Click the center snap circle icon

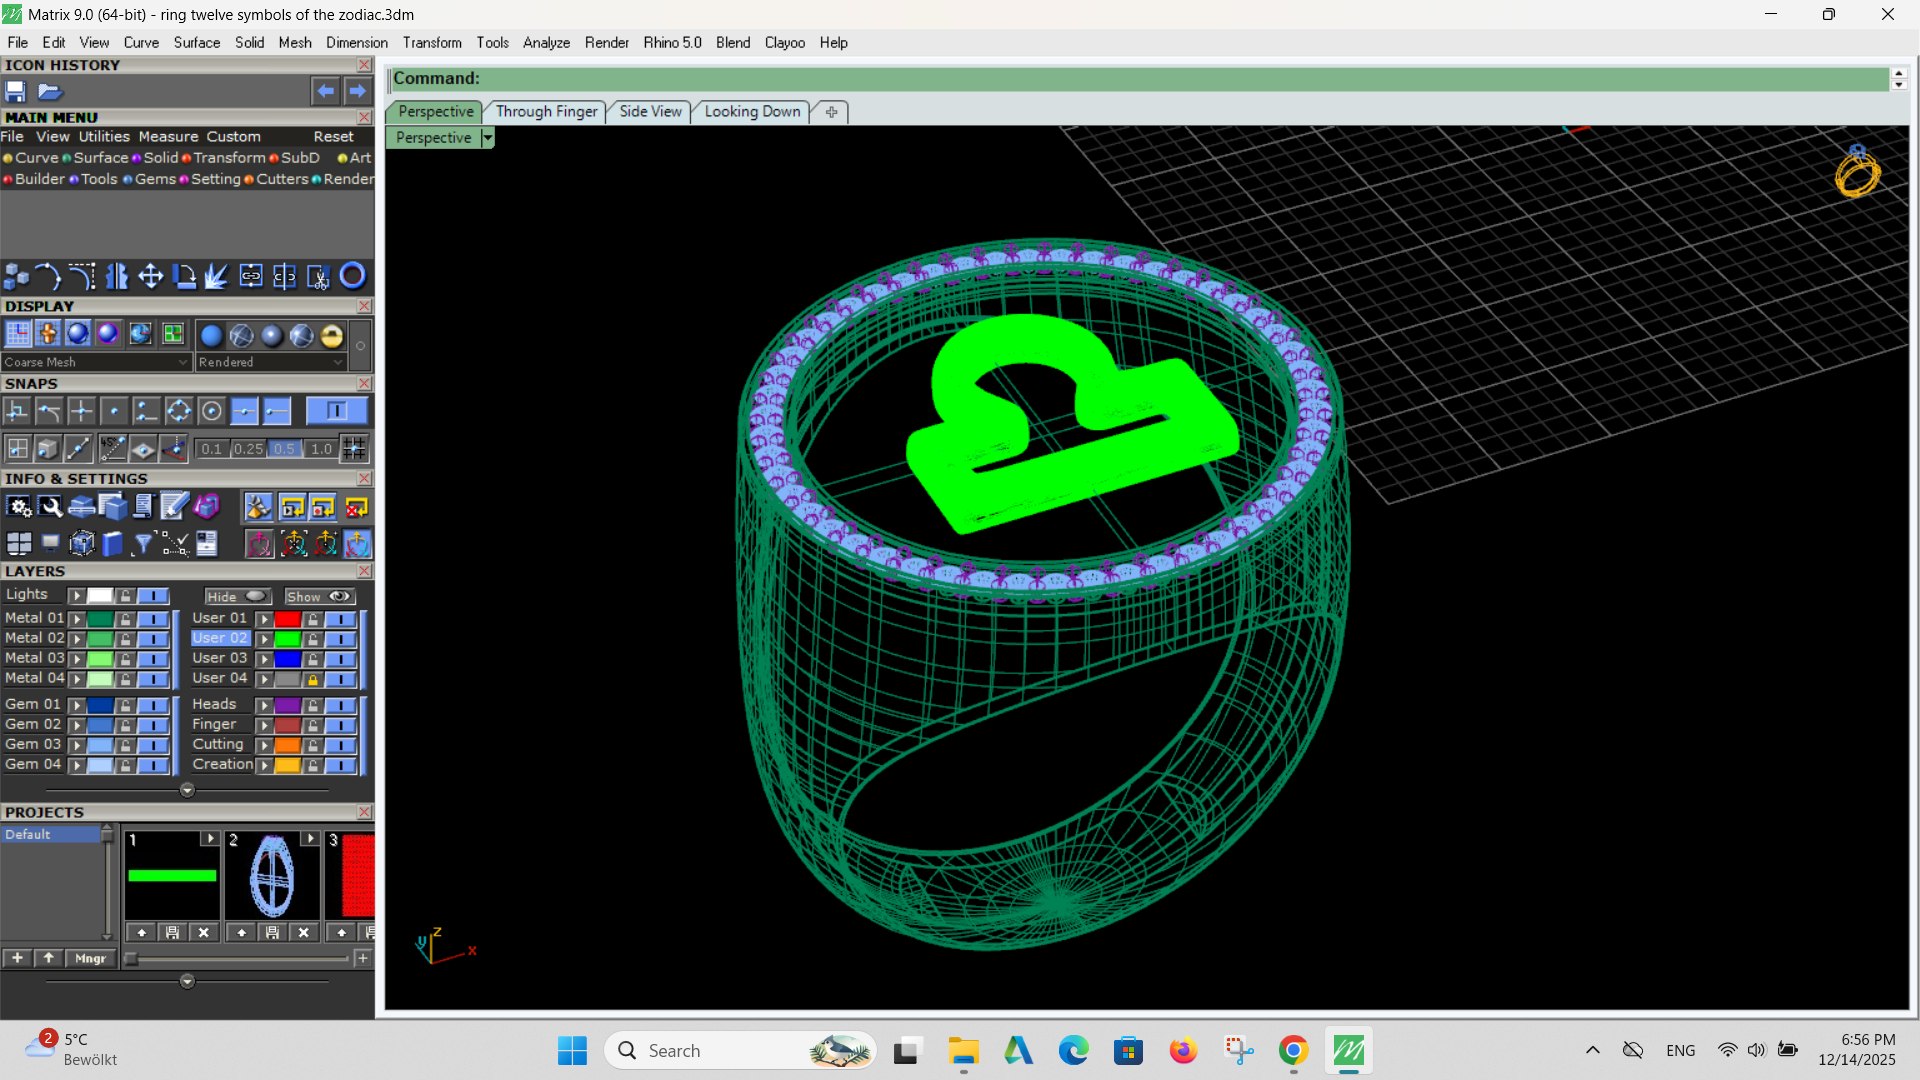coord(211,411)
